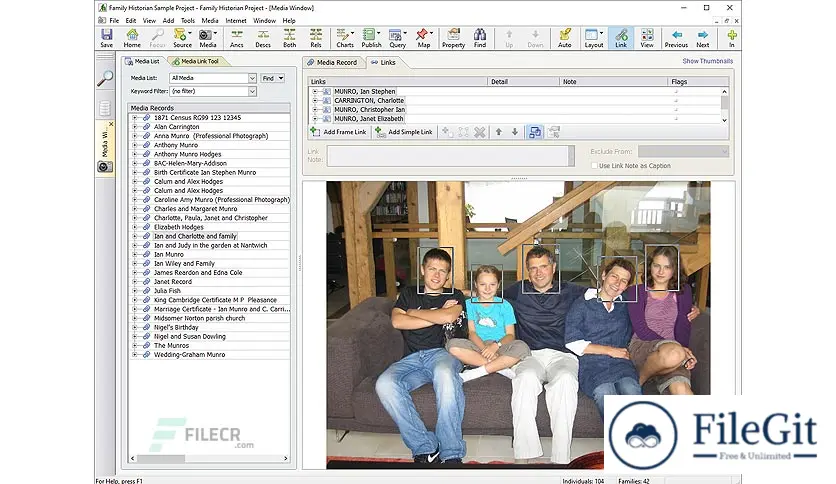
Task: Click the camera icon in left sidebar
Action: [x=105, y=167]
